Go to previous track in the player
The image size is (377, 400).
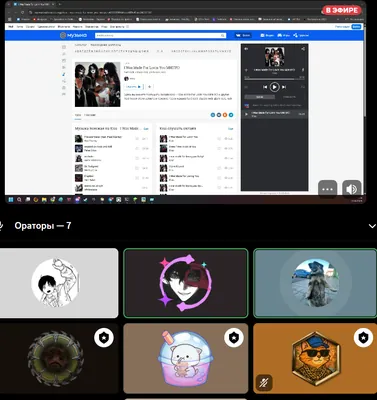click(x=265, y=87)
